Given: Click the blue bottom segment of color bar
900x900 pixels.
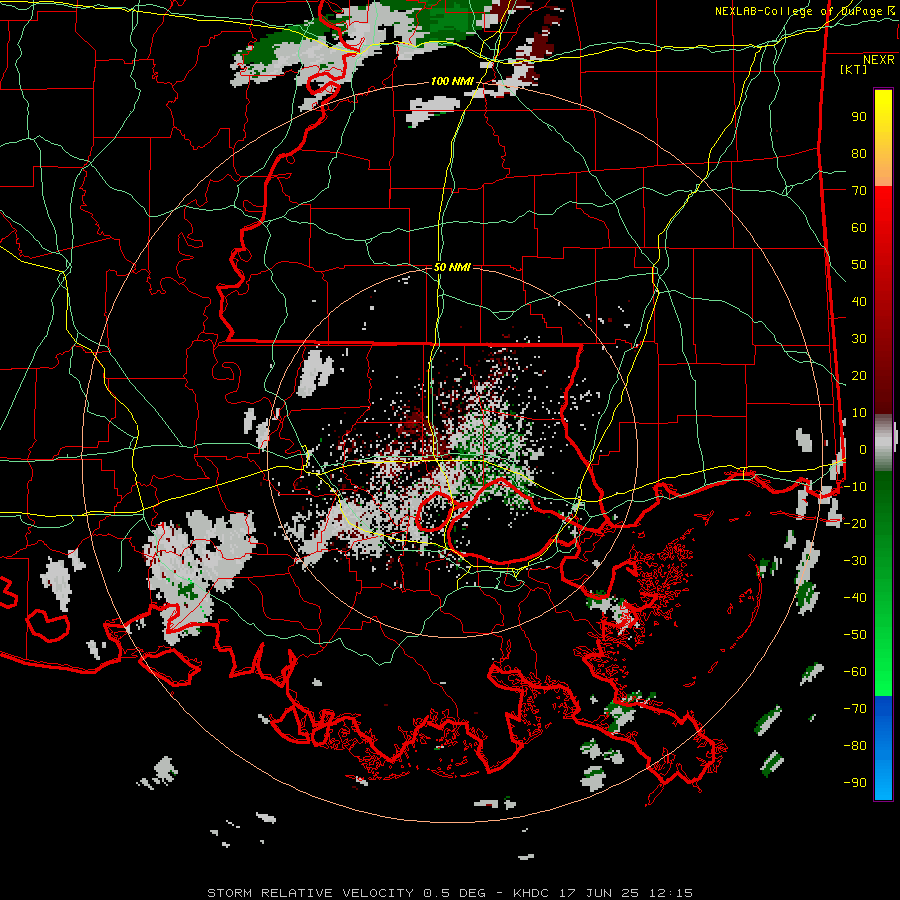Looking at the screenshot, I should point(883,748).
